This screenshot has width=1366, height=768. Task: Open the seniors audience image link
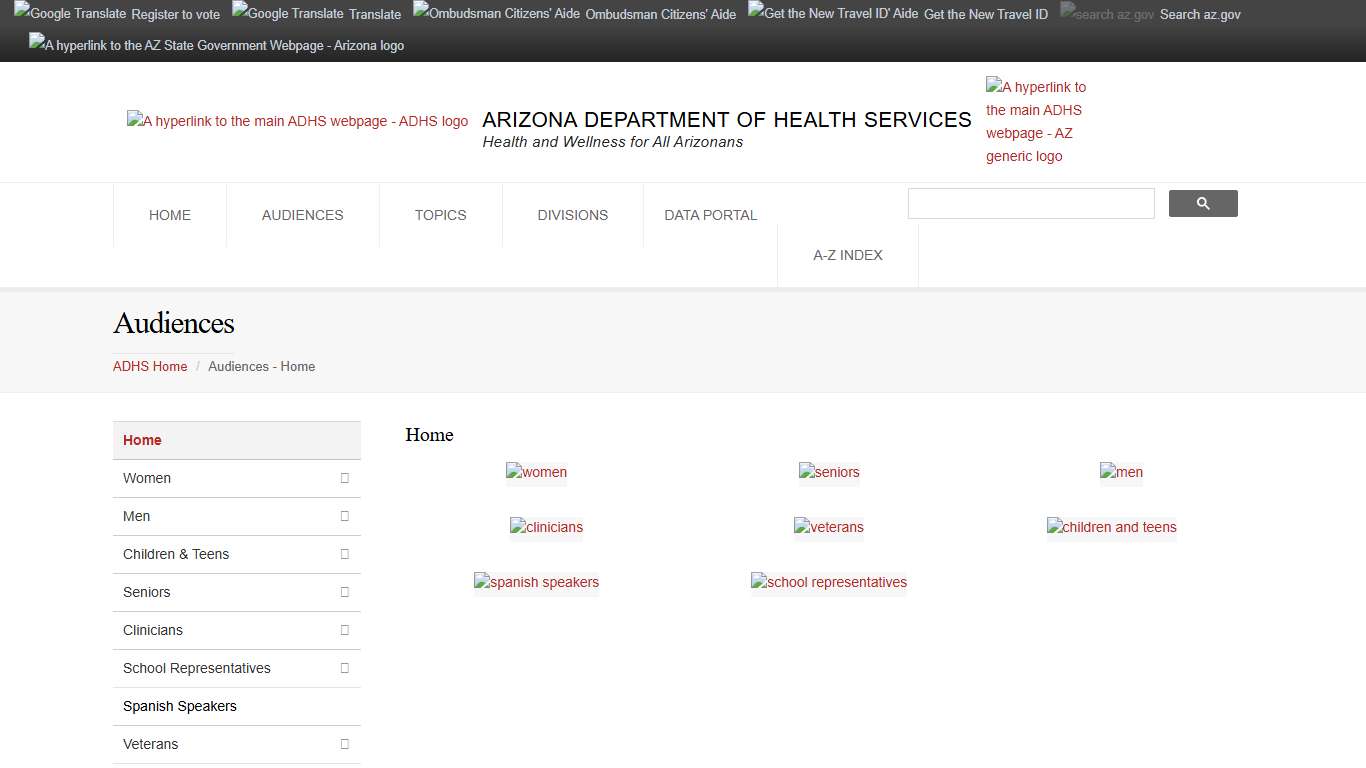pyautogui.click(x=829, y=472)
